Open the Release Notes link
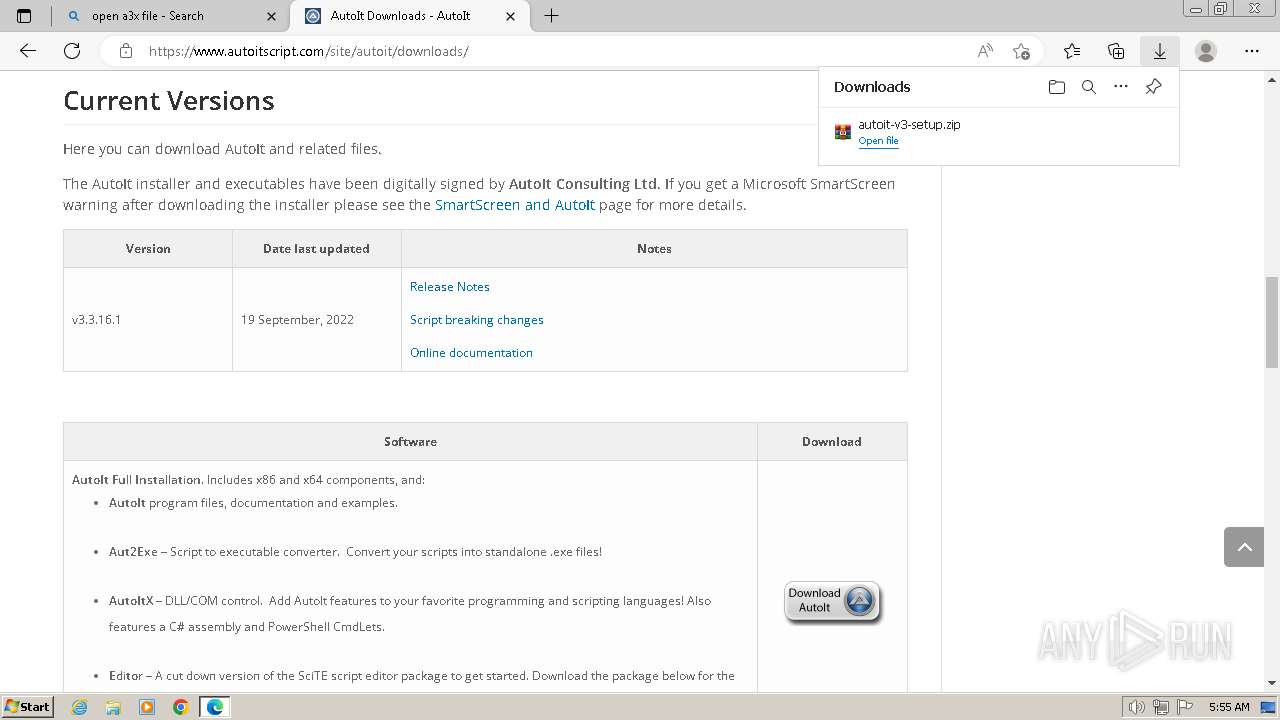The image size is (1280, 720). (450, 287)
